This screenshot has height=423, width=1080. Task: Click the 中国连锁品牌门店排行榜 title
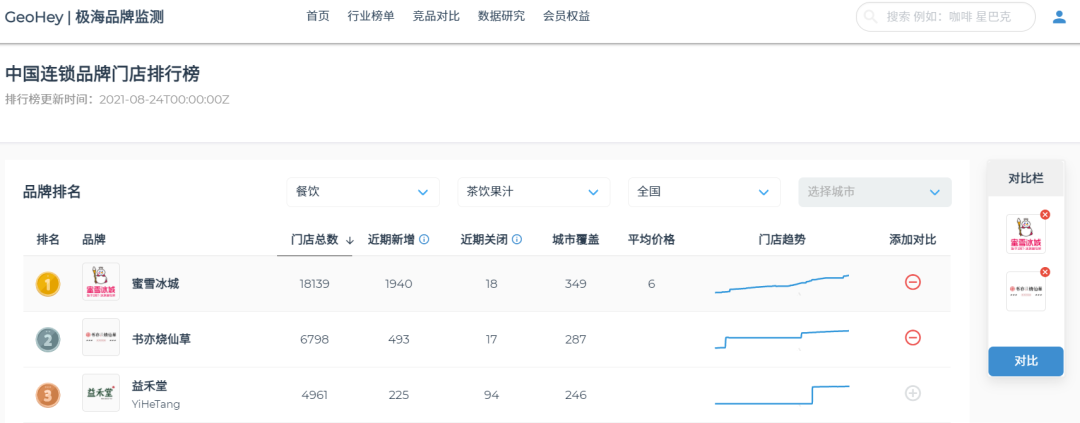coord(103,74)
